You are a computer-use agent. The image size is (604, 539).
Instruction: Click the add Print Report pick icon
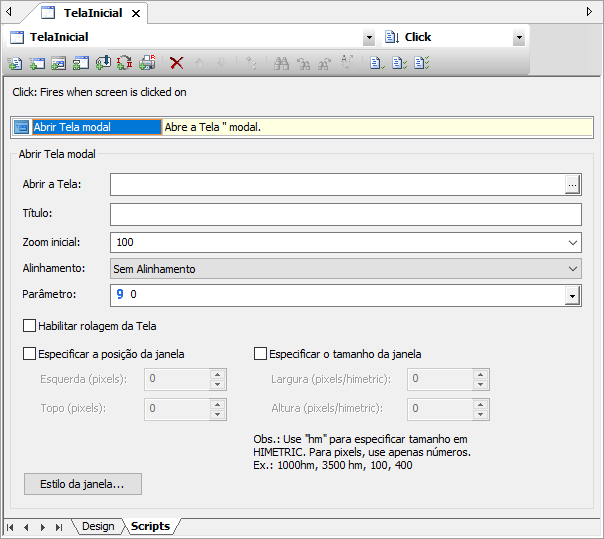tap(148, 63)
